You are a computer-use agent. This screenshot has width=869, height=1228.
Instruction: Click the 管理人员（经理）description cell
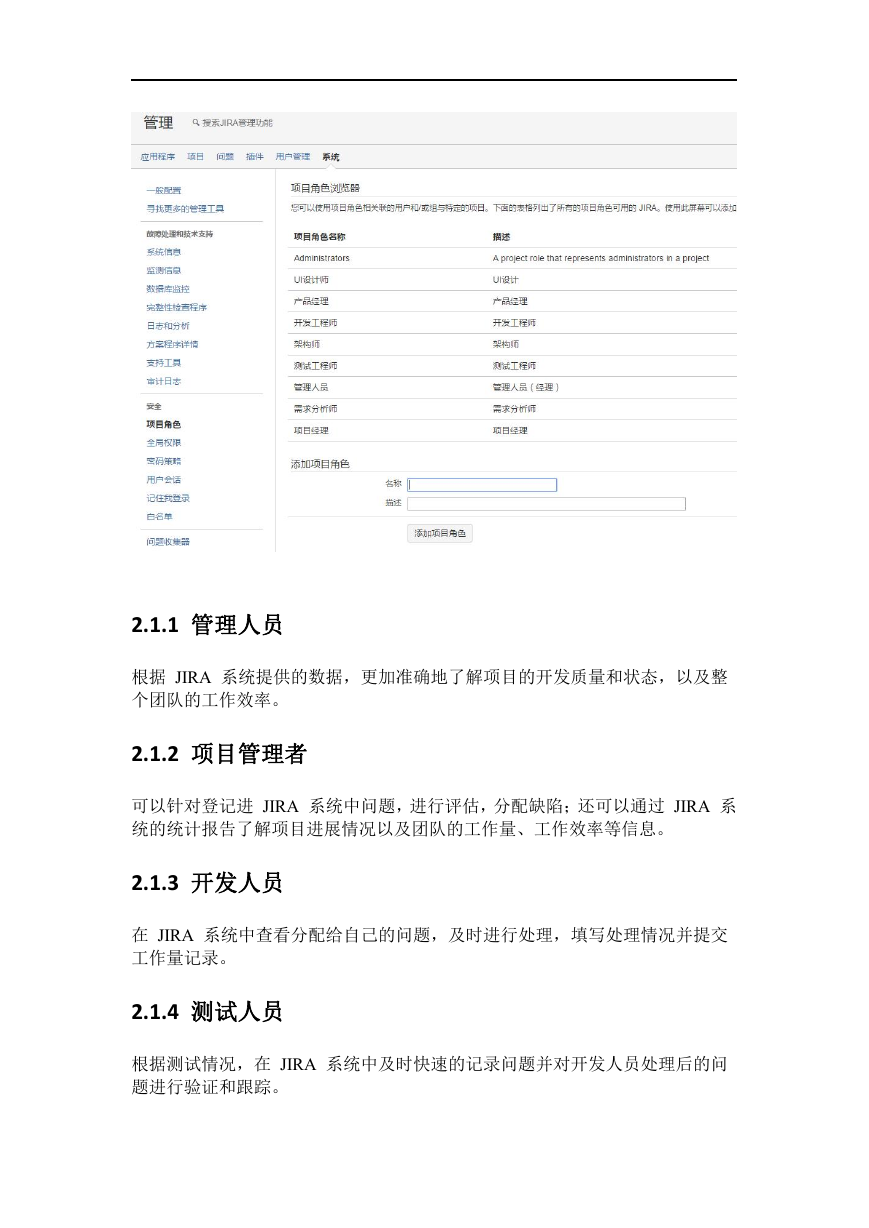tap(526, 387)
